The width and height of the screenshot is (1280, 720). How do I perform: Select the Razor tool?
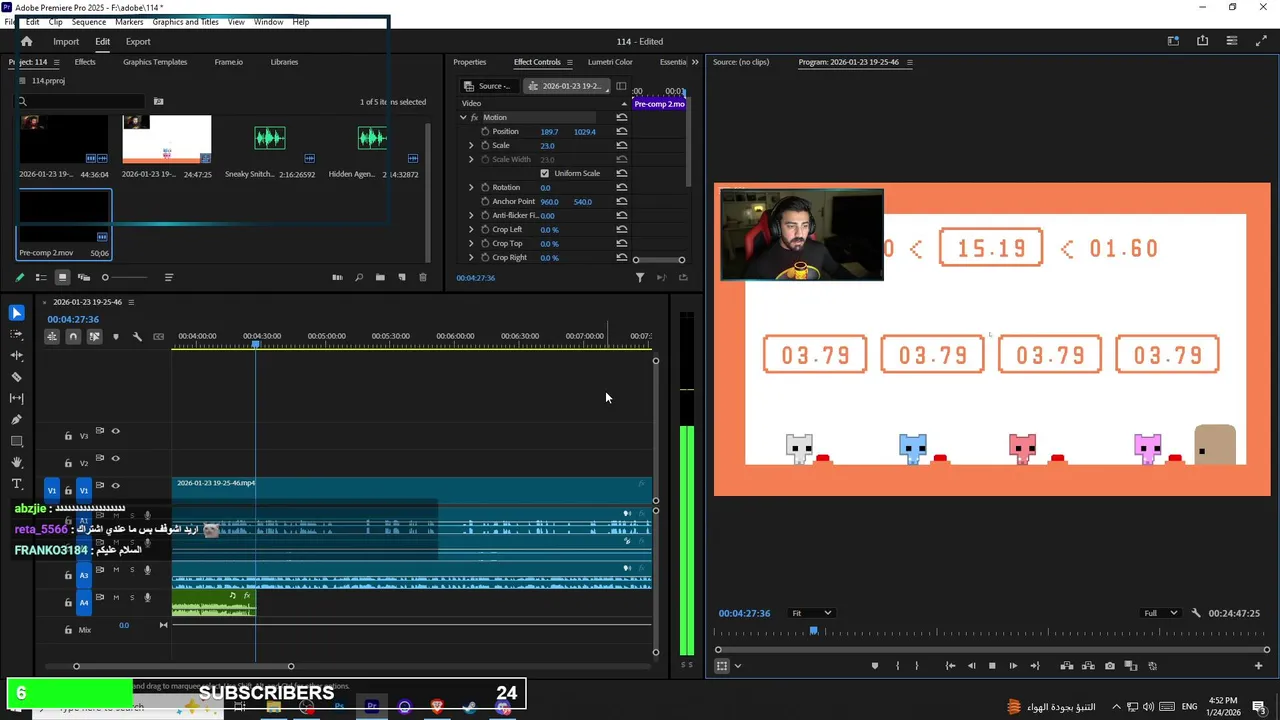click(16, 377)
